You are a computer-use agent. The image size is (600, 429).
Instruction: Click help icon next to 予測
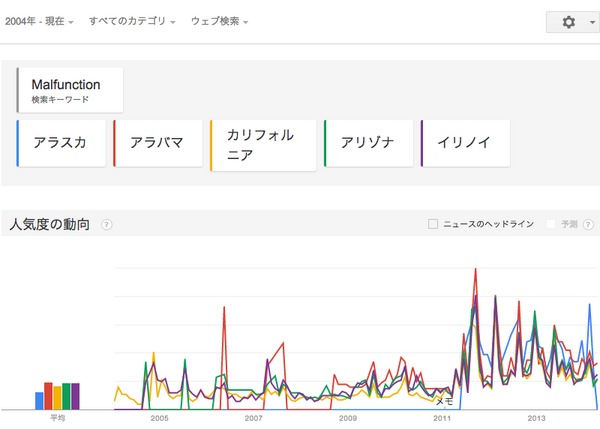(x=590, y=225)
